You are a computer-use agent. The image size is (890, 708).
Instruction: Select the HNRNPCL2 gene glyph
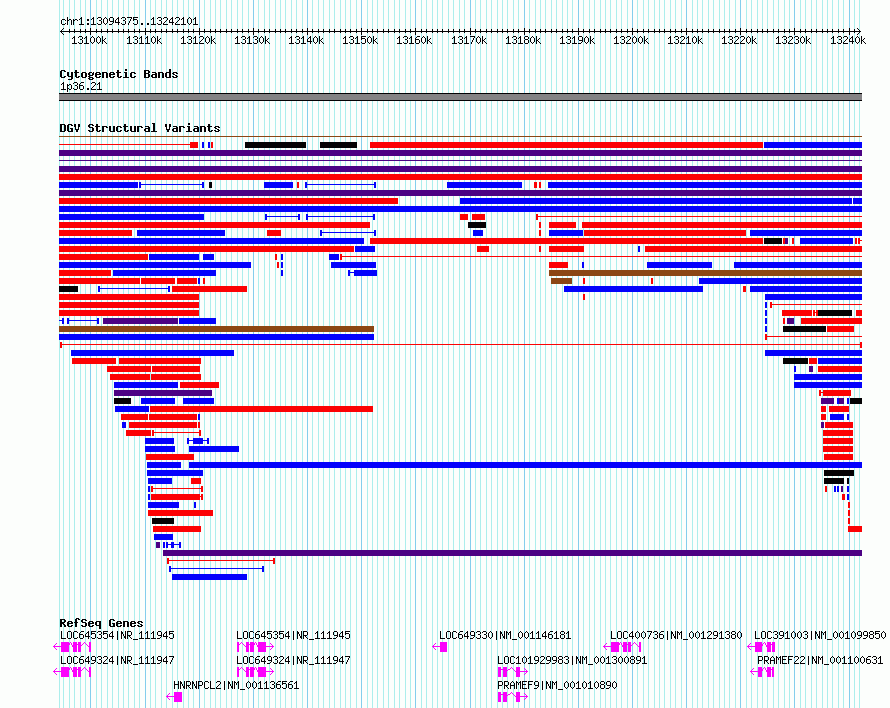(174, 697)
